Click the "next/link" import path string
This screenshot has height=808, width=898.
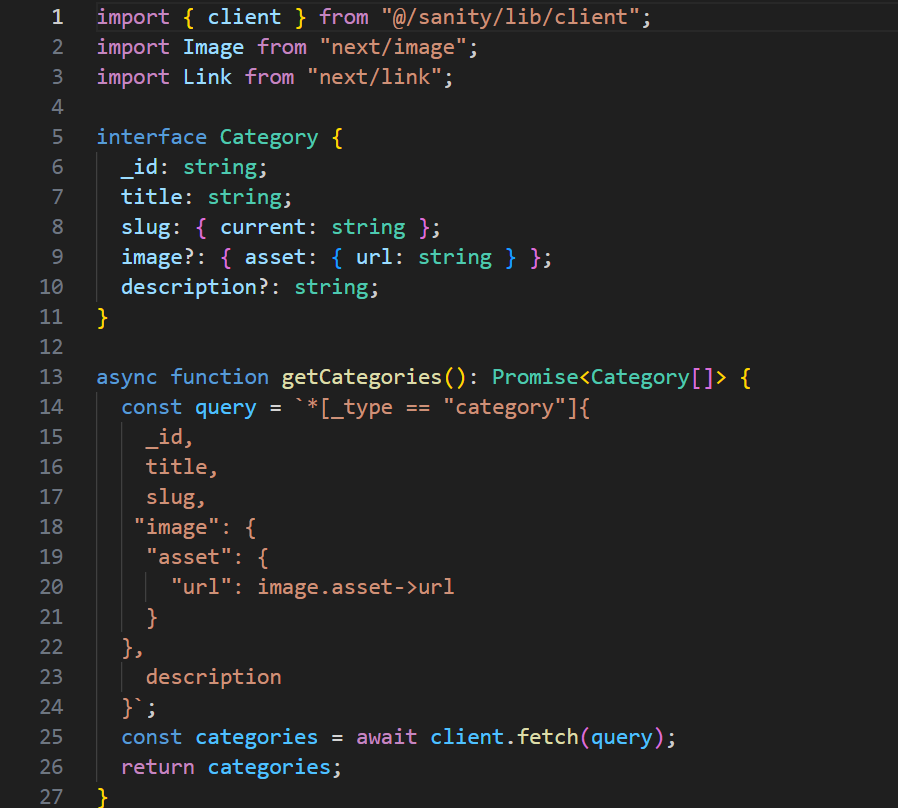(374, 77)
